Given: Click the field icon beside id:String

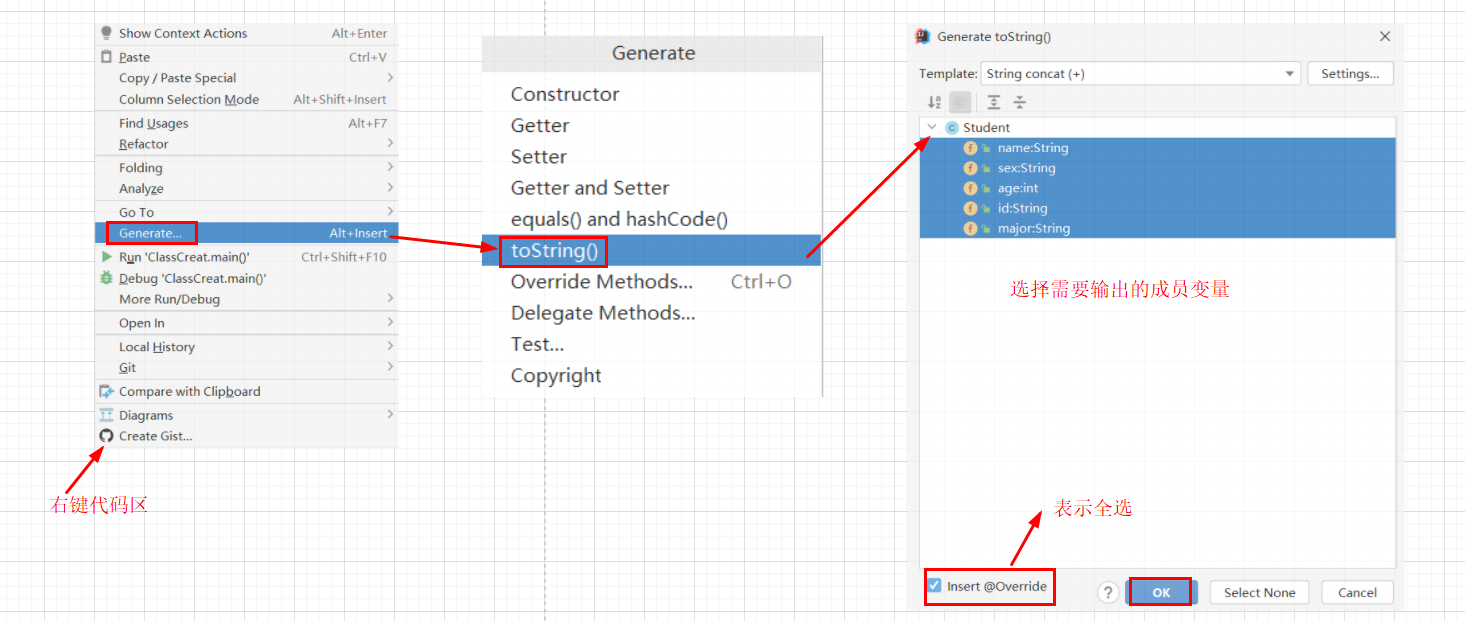Looking at the screenshot, I should tap(970, 208).
